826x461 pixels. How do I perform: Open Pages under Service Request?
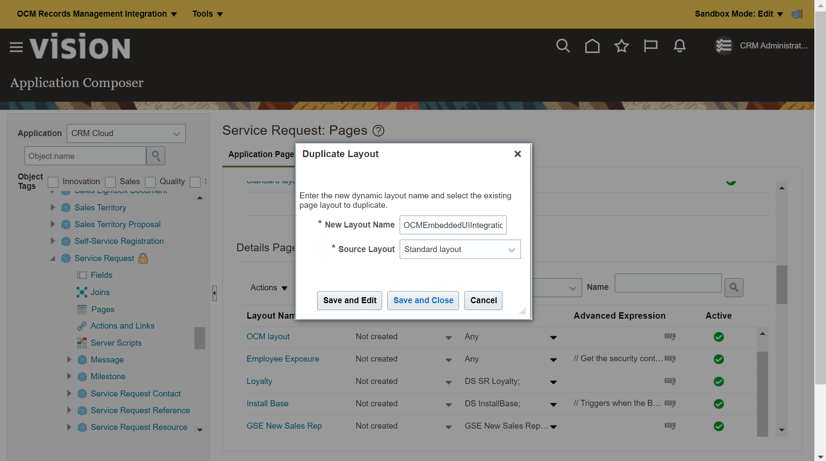coord(102,309)
